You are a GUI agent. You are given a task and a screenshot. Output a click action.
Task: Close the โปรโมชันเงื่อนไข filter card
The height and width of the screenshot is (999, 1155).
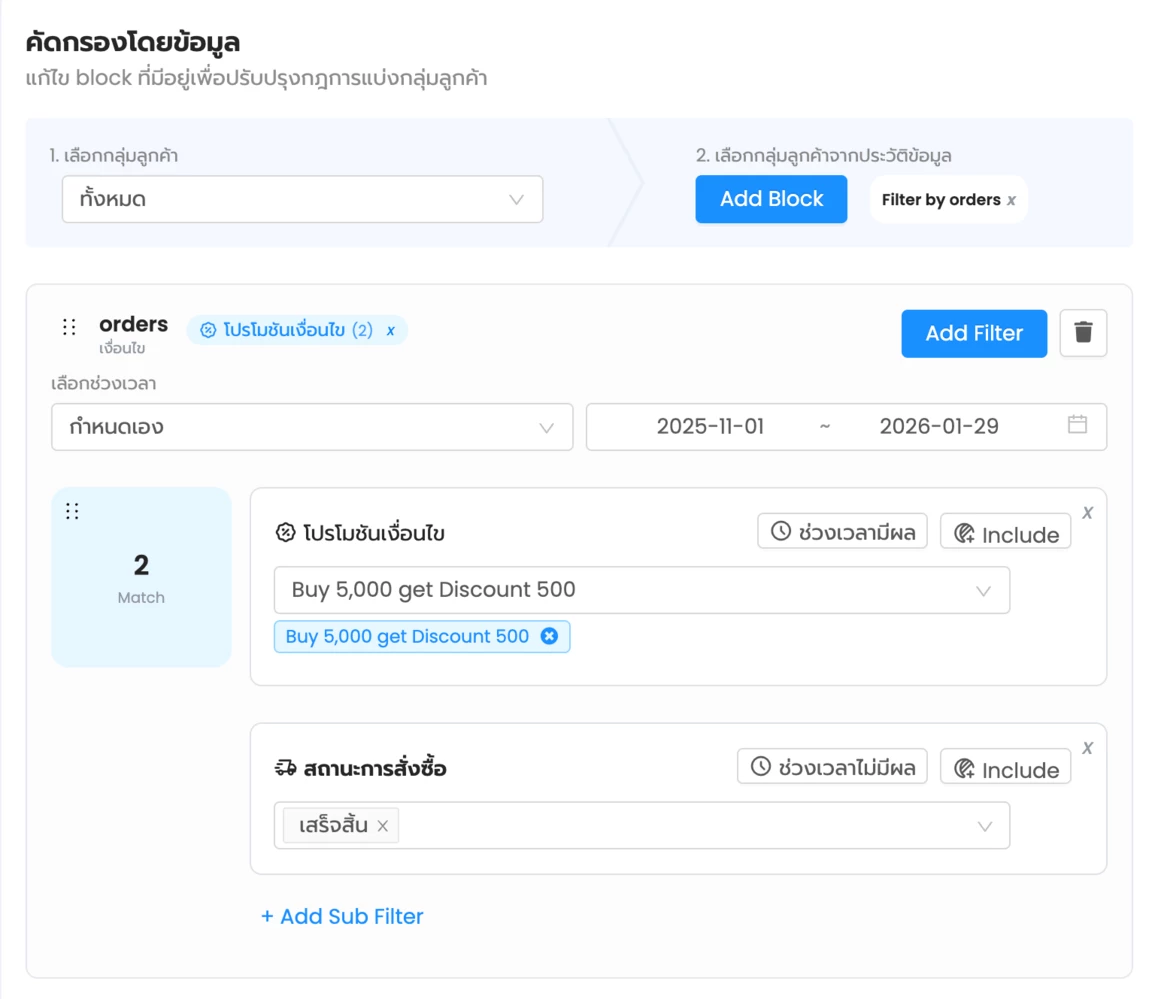pos(1088,512)
